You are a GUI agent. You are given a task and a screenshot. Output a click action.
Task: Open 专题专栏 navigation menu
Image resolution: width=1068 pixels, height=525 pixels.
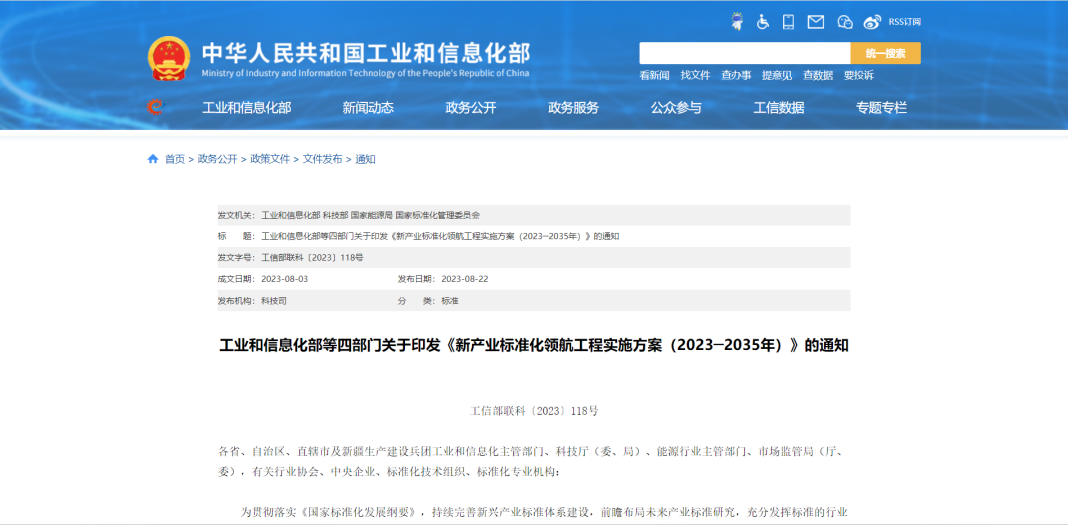pyautogui.click(x=881, y=108)
